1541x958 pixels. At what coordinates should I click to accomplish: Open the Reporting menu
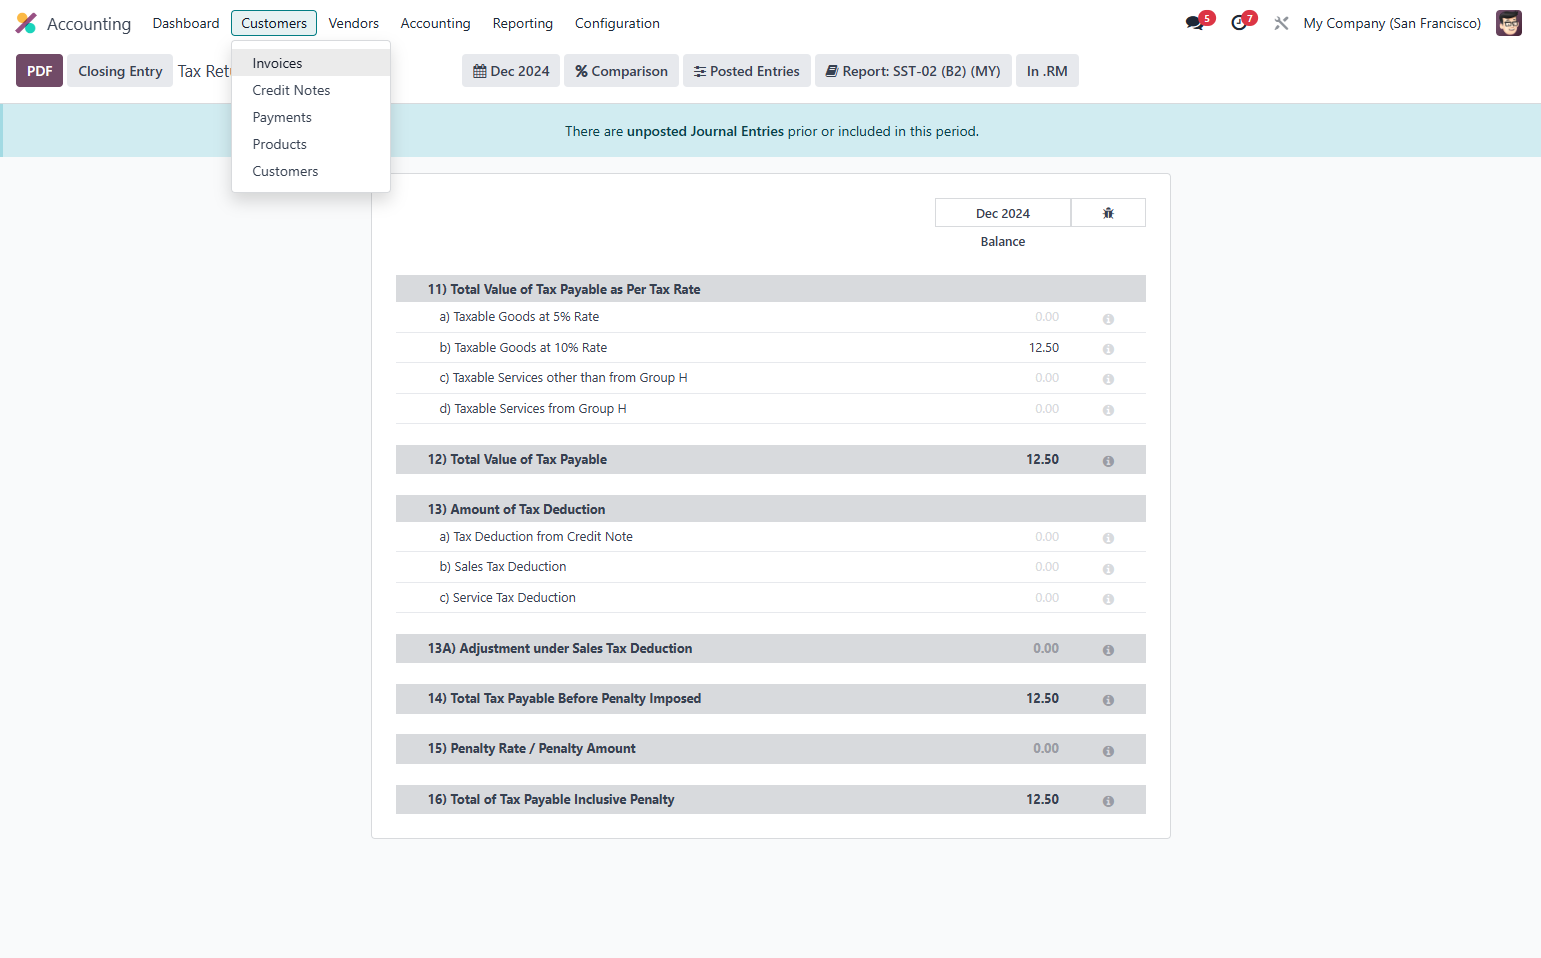[522, 23]
